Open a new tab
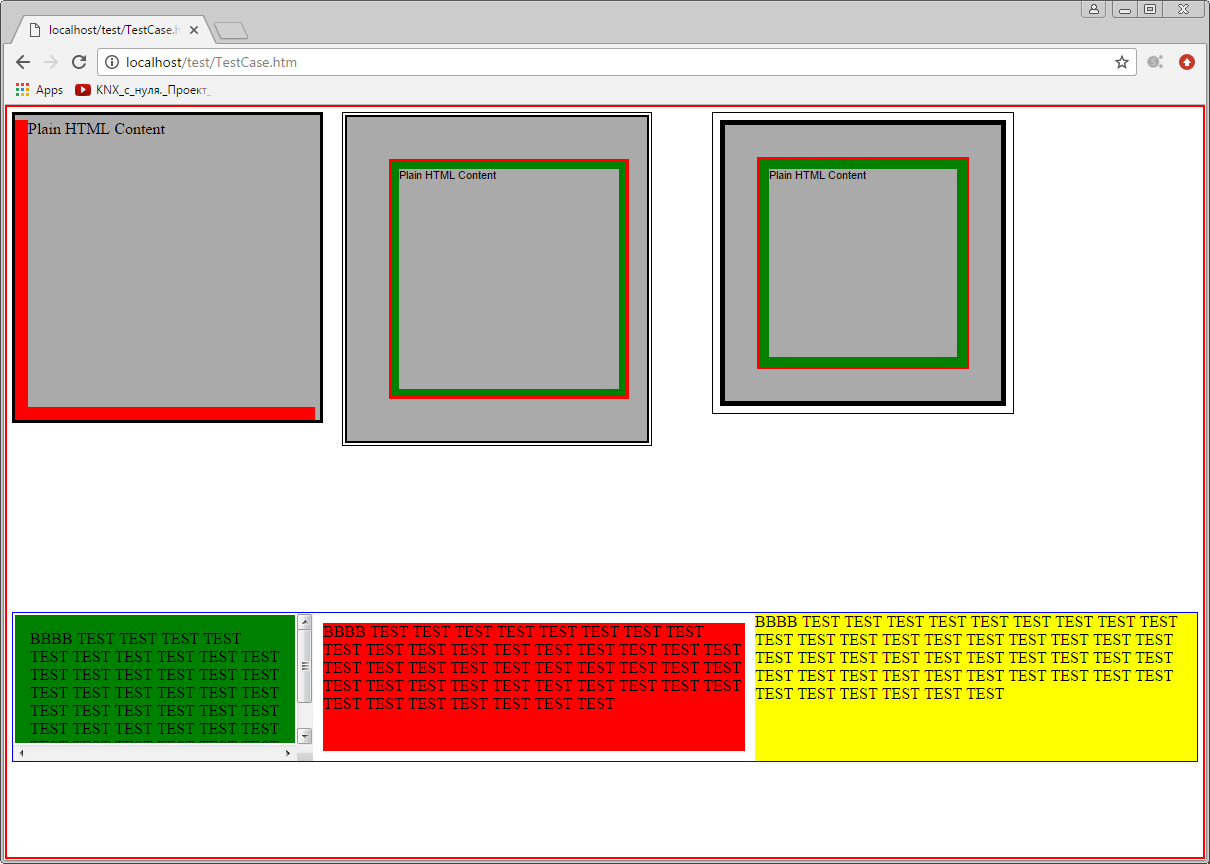Screen dimensions: 1210x864 231,31
